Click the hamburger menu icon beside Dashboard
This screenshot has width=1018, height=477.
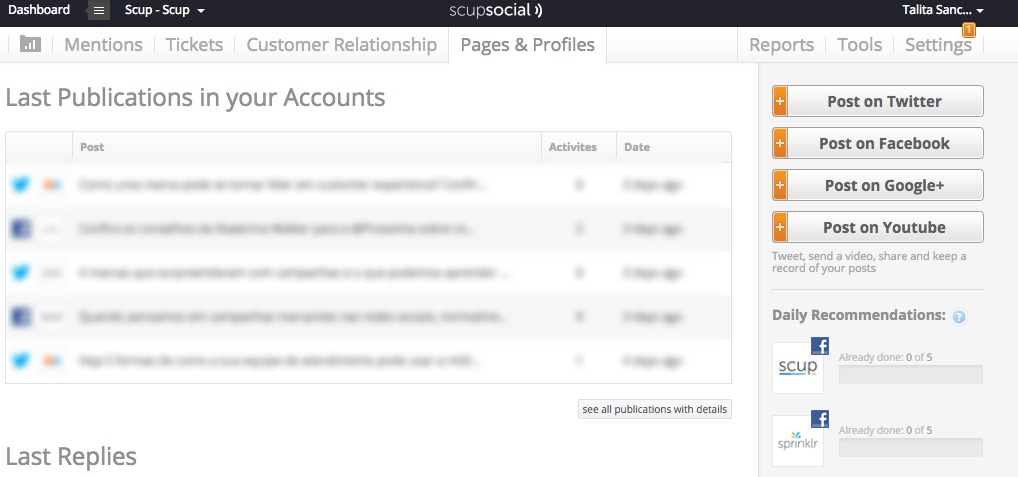point(99,10)
